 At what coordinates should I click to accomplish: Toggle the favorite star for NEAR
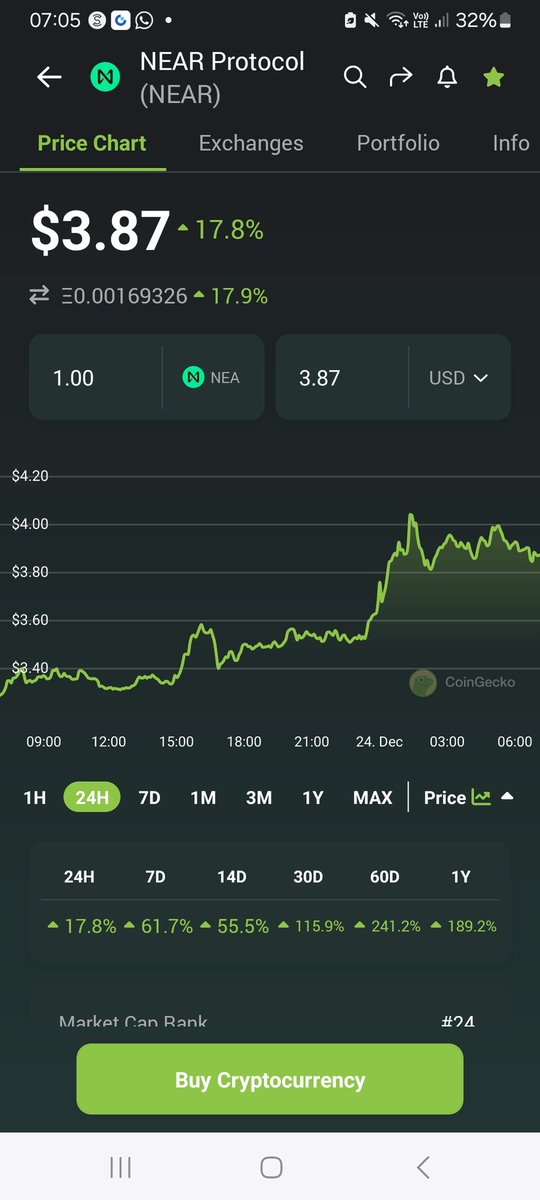click(494, 77)
